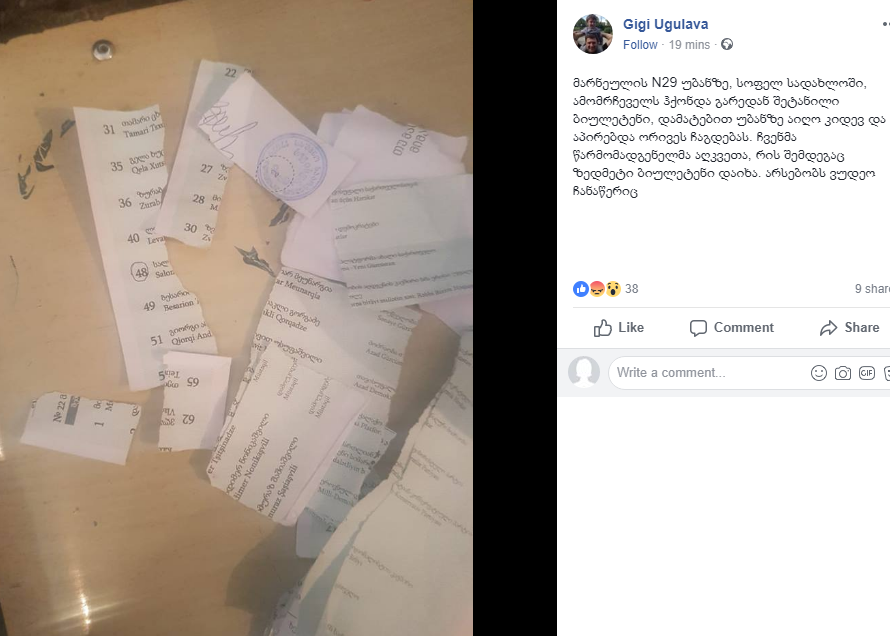
Task: Click the wow reaction emoji icon
Action: tap(613, 289)
